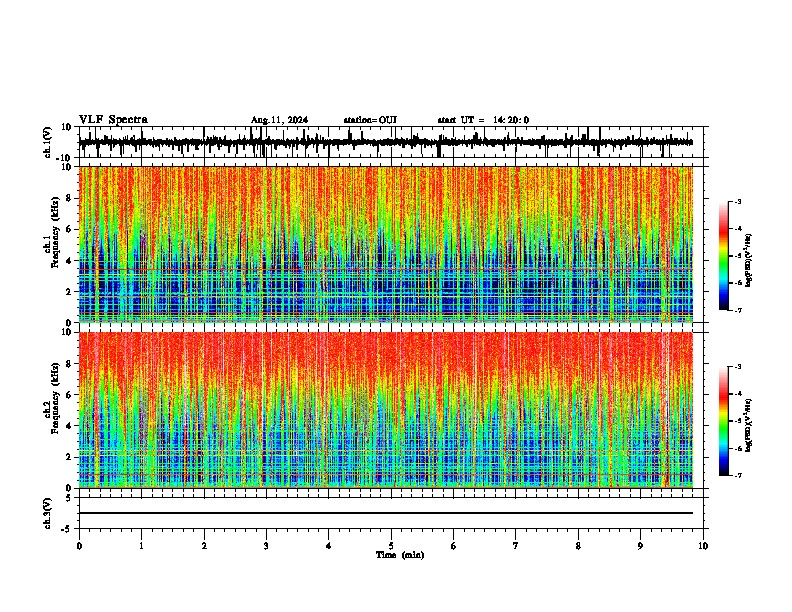The height and width of the screenshot is (612, 792).
Task: Click the time axis tick label "4"
Action: pyautogui.click(x=329, y=546)
